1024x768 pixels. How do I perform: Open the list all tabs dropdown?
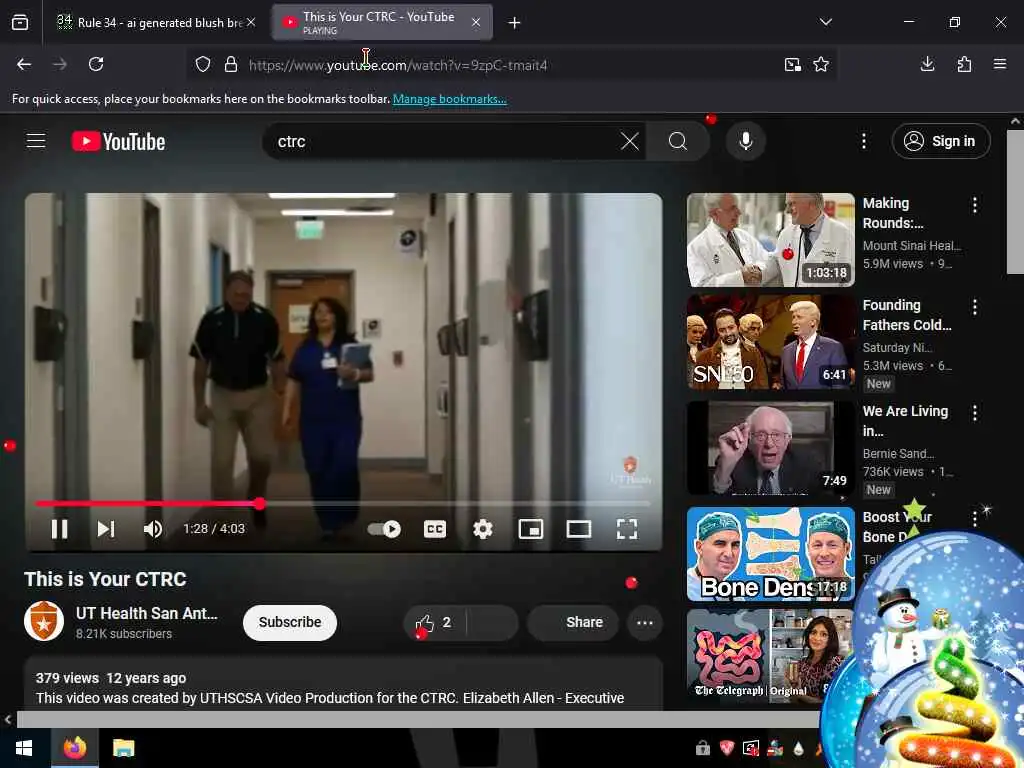coord(825,22)
